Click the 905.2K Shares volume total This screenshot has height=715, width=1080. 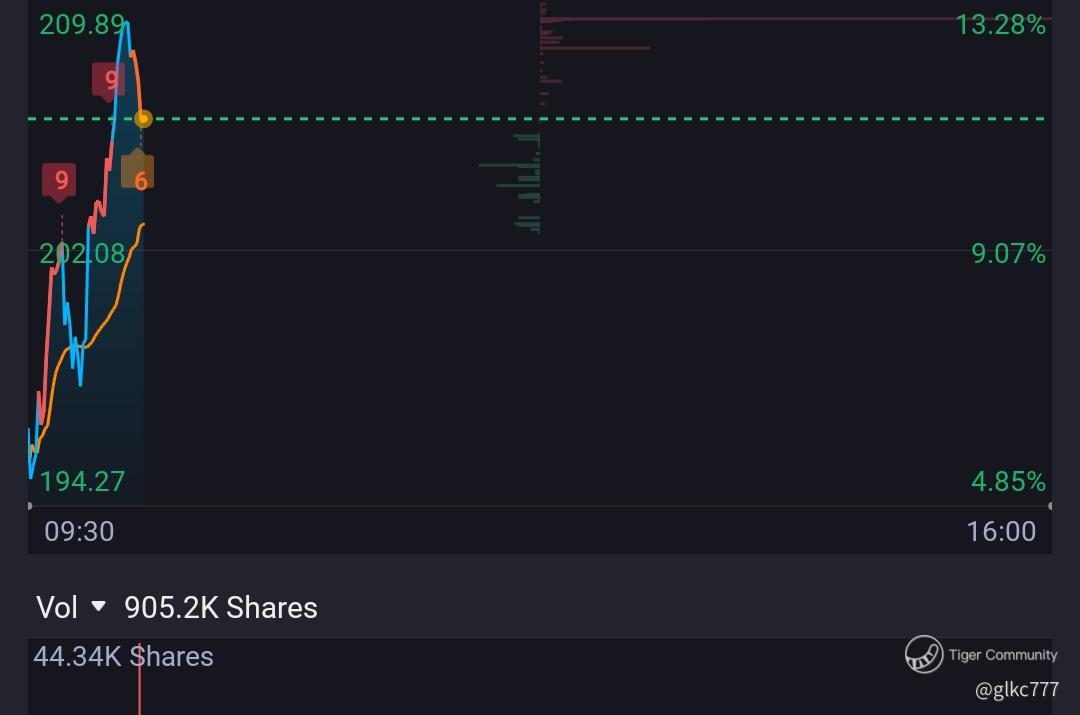point(221,607)
